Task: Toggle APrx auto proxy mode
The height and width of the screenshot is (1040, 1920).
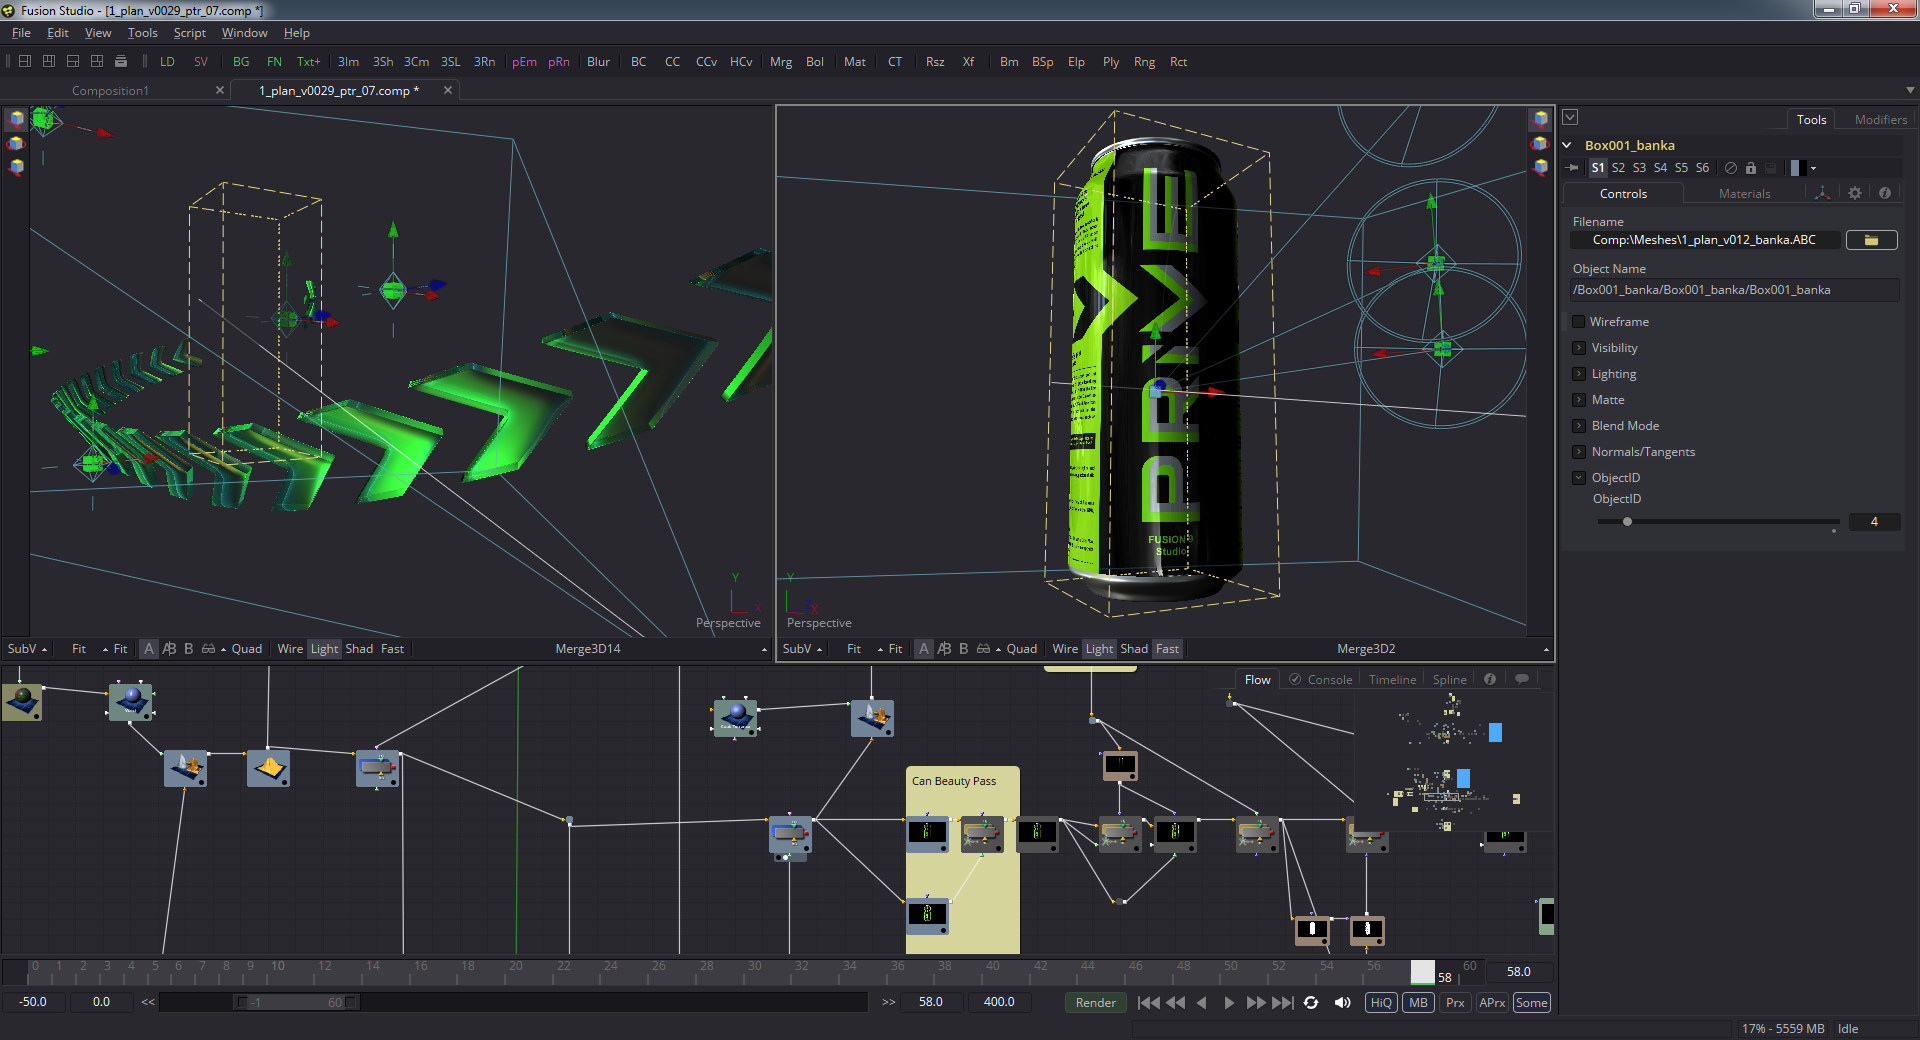Action: 1492,1002
